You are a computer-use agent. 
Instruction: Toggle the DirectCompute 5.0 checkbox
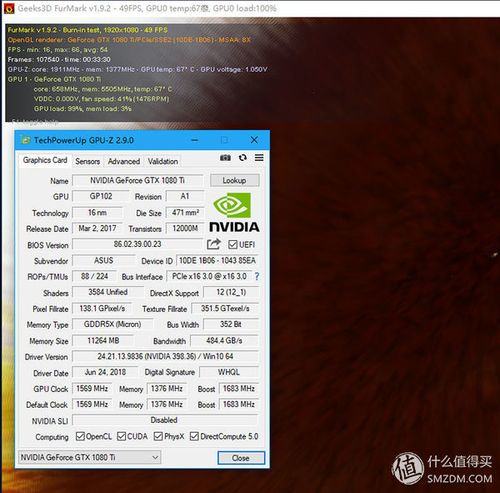coord(194,436)
